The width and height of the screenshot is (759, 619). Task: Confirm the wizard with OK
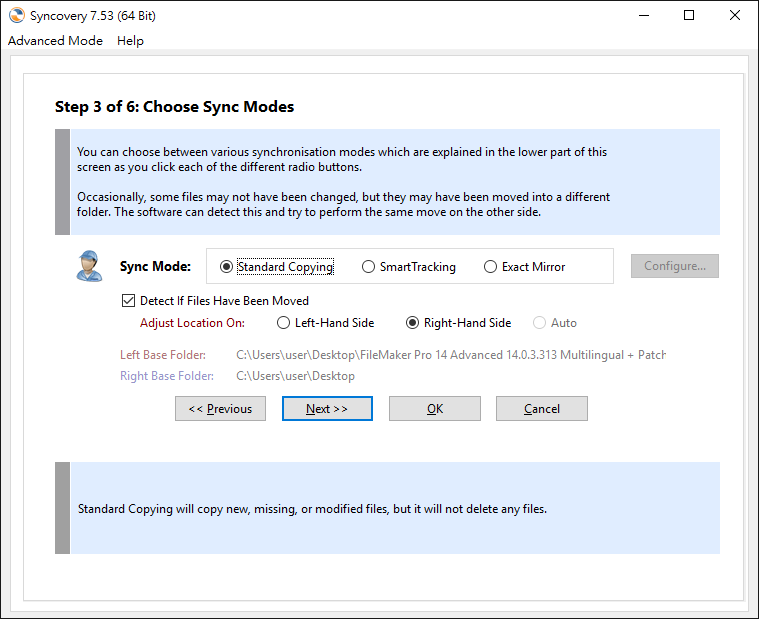pos(435,408)
